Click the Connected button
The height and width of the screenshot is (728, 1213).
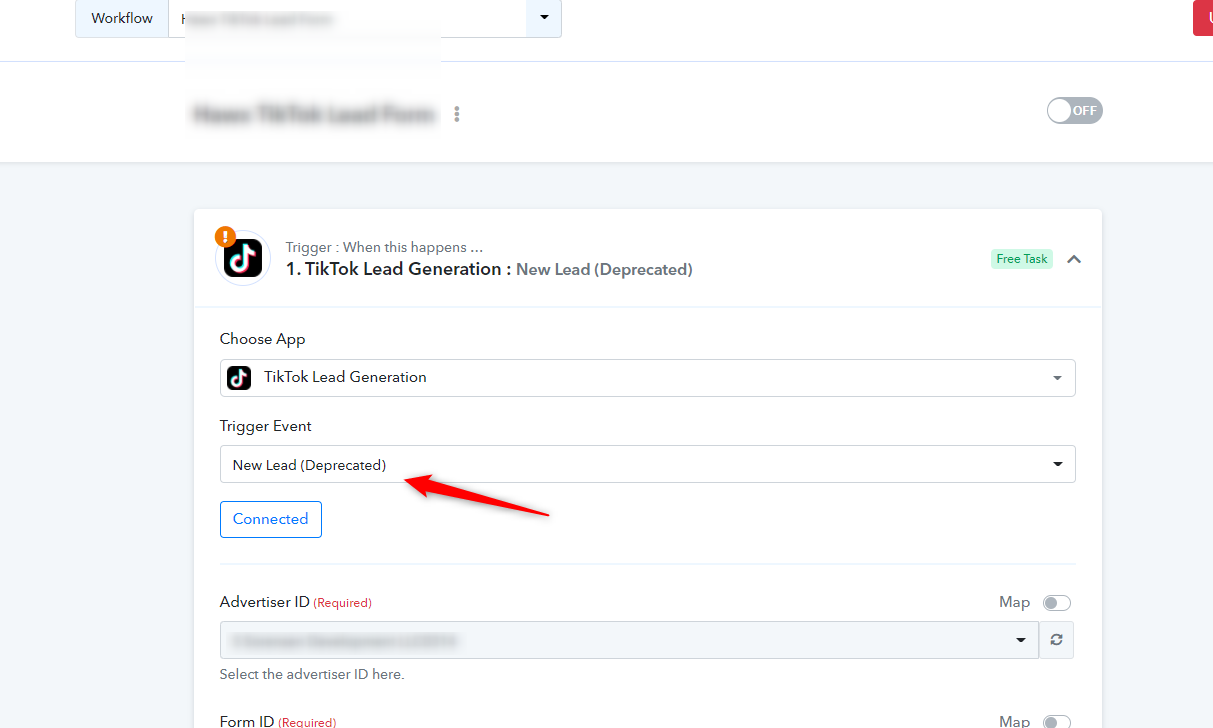tap(271, 519)
